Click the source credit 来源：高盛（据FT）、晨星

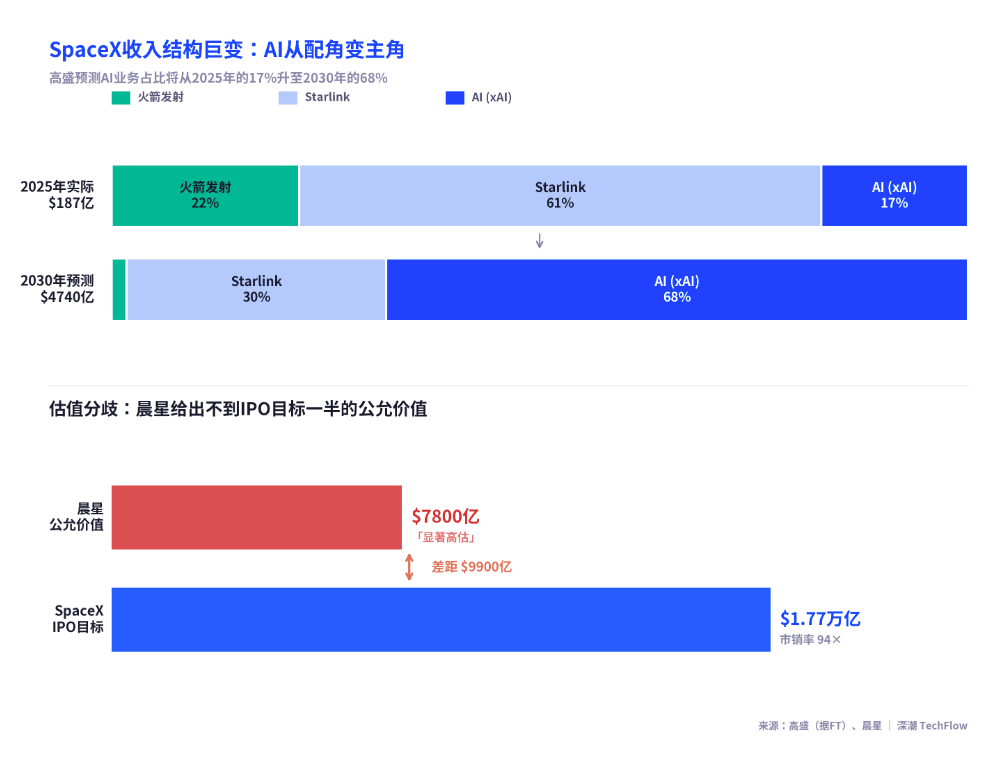coord(820,725)
